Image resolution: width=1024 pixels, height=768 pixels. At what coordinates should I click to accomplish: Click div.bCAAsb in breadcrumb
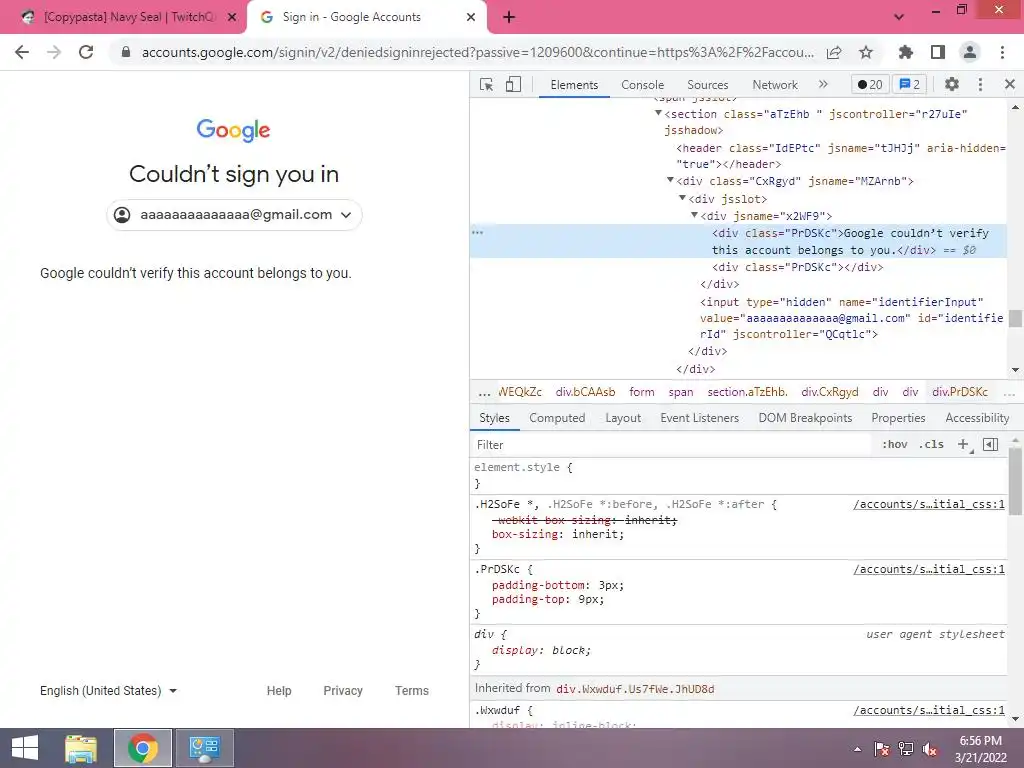click(585, 392)
